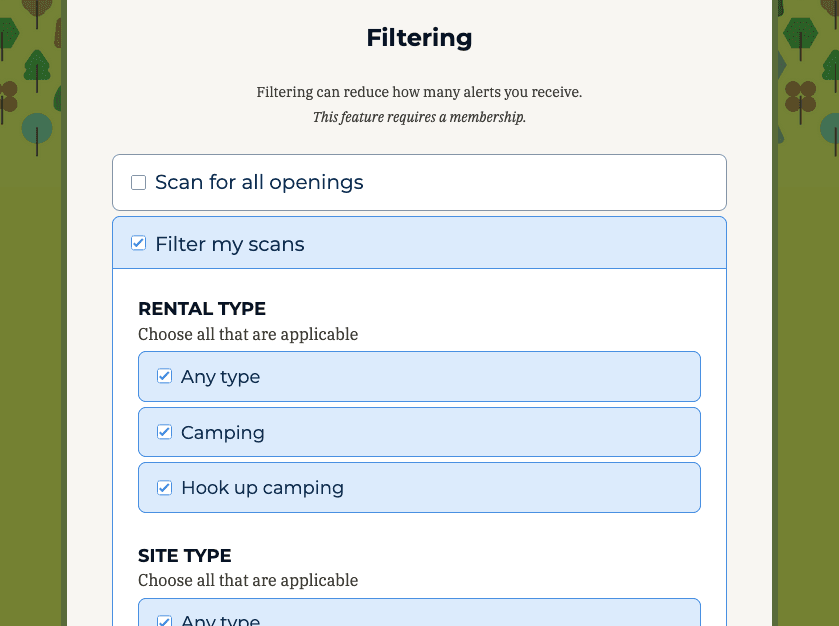
Task: Toggle Any type checkbox under Site Type
Action: click(x=164, y=620)
